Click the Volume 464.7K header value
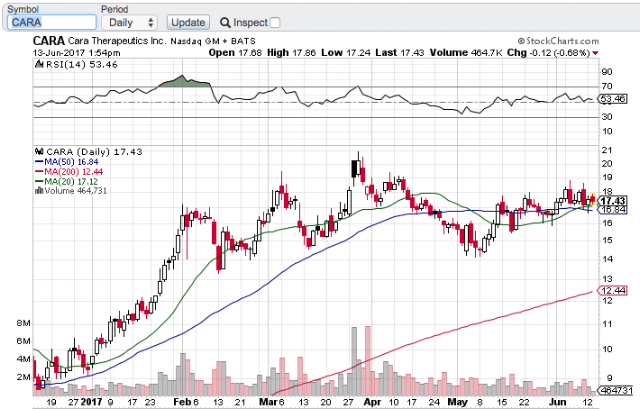This screenshot has height=409, width=640. pyautogui.click(x=466, y=53)
